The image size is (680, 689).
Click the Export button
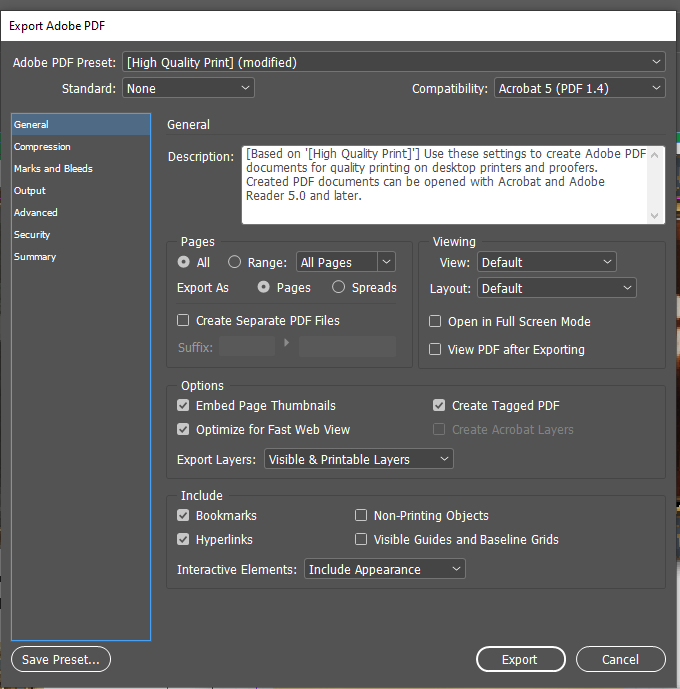click(520, 659)
